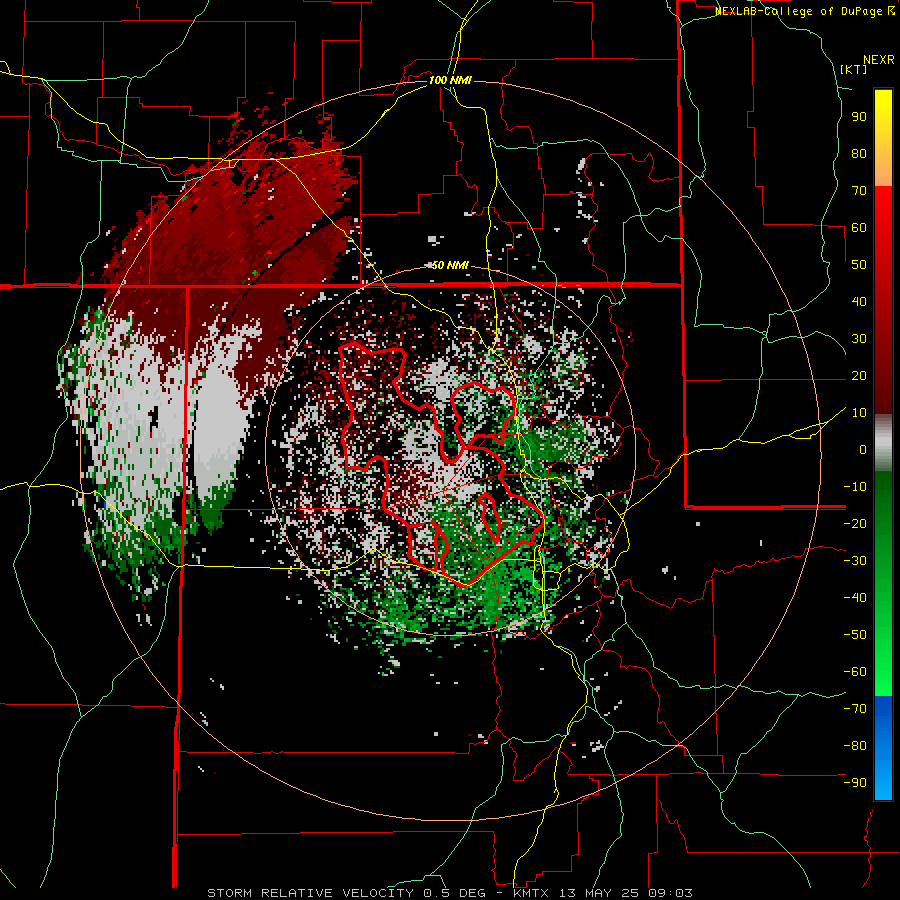Screen dimensions: 900x900
Task: Click the "50 NMI" range ring label
Action: point(450,265)
